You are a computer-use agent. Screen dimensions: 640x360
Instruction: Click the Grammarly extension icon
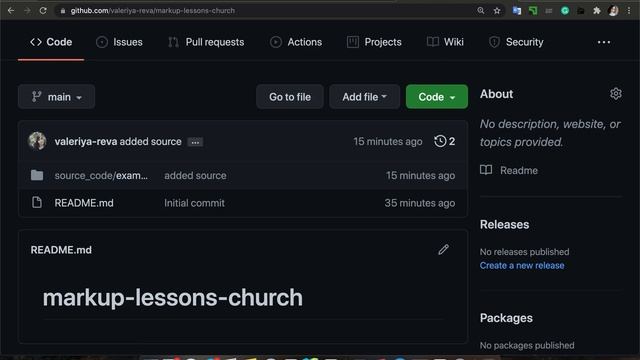pyautogui.click(x=565, y=11)
